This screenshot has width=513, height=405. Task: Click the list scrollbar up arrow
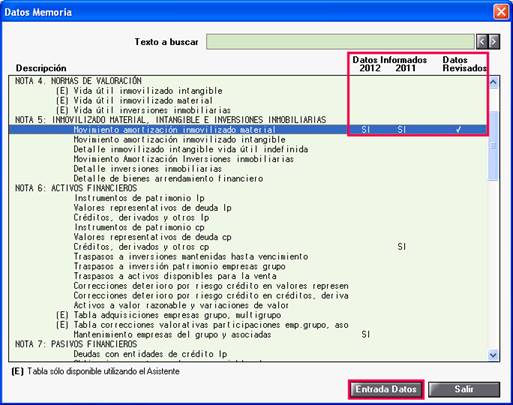tap(493, 82)
